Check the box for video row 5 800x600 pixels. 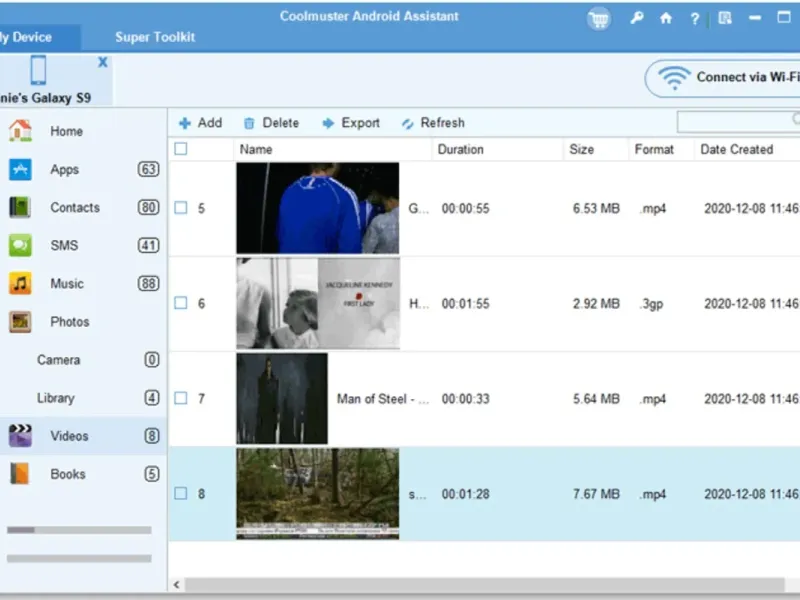point(181,208)
